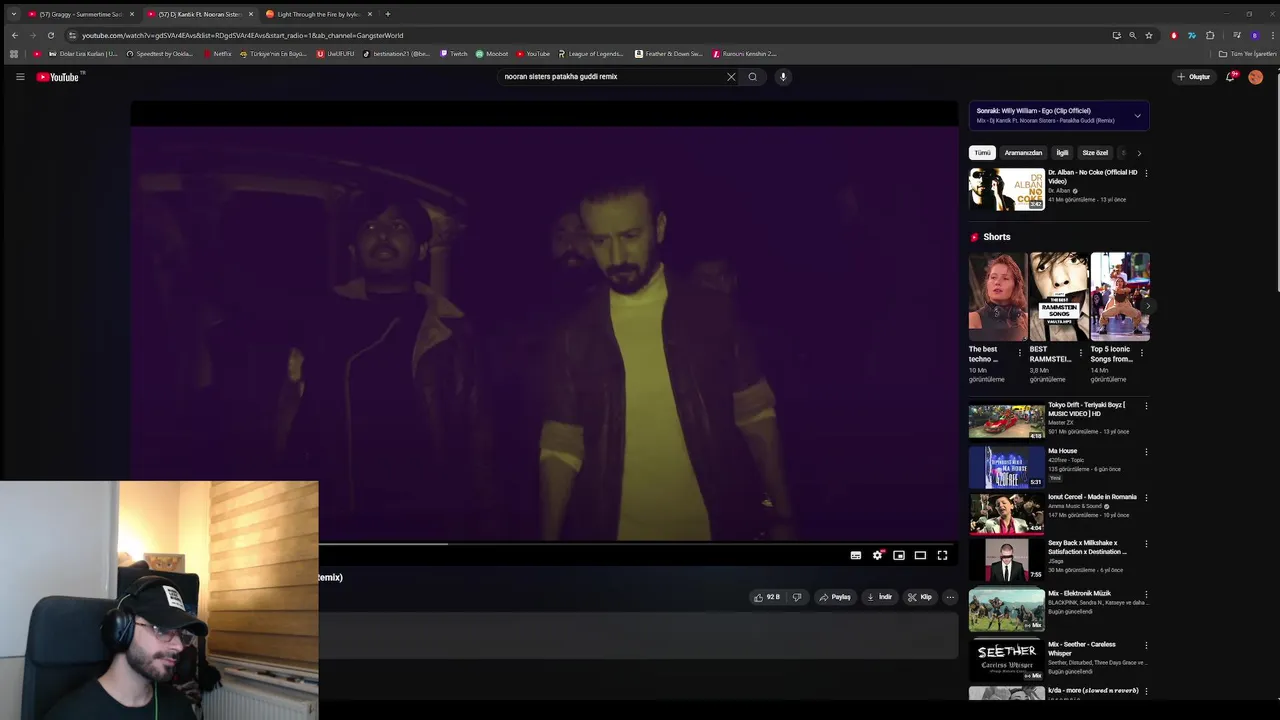
Task: Click the İndir download button
Action: coord(879,597)
